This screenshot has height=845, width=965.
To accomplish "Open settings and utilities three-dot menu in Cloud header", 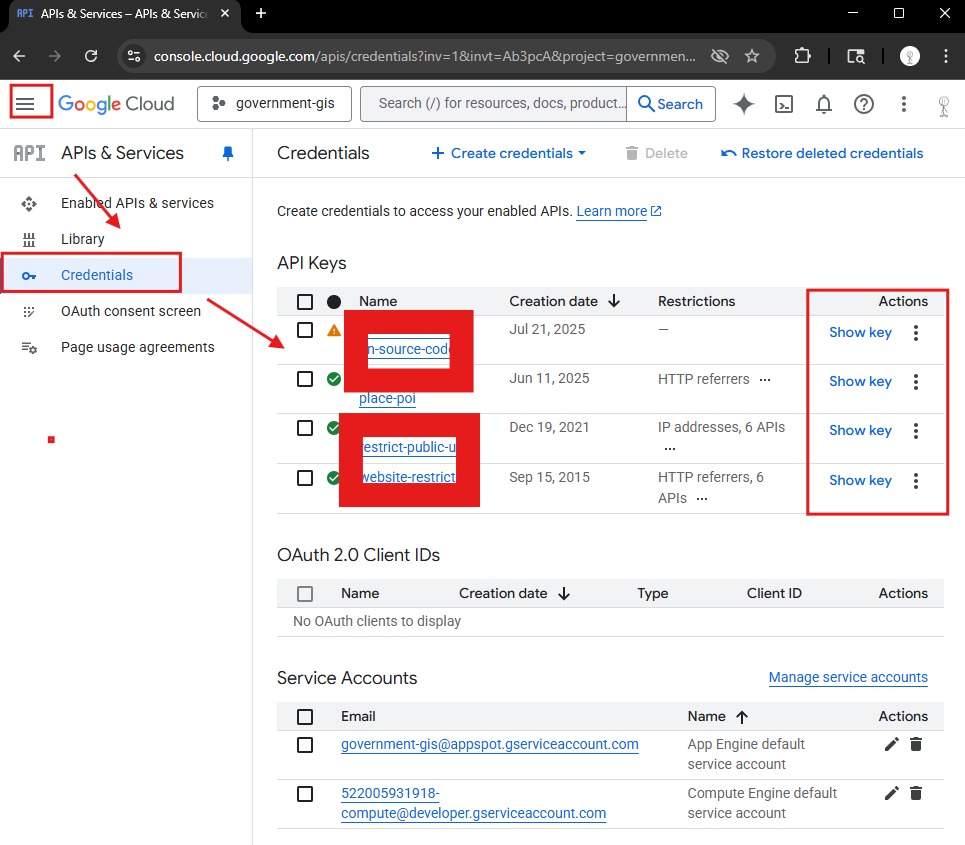I will coord(903,104).
